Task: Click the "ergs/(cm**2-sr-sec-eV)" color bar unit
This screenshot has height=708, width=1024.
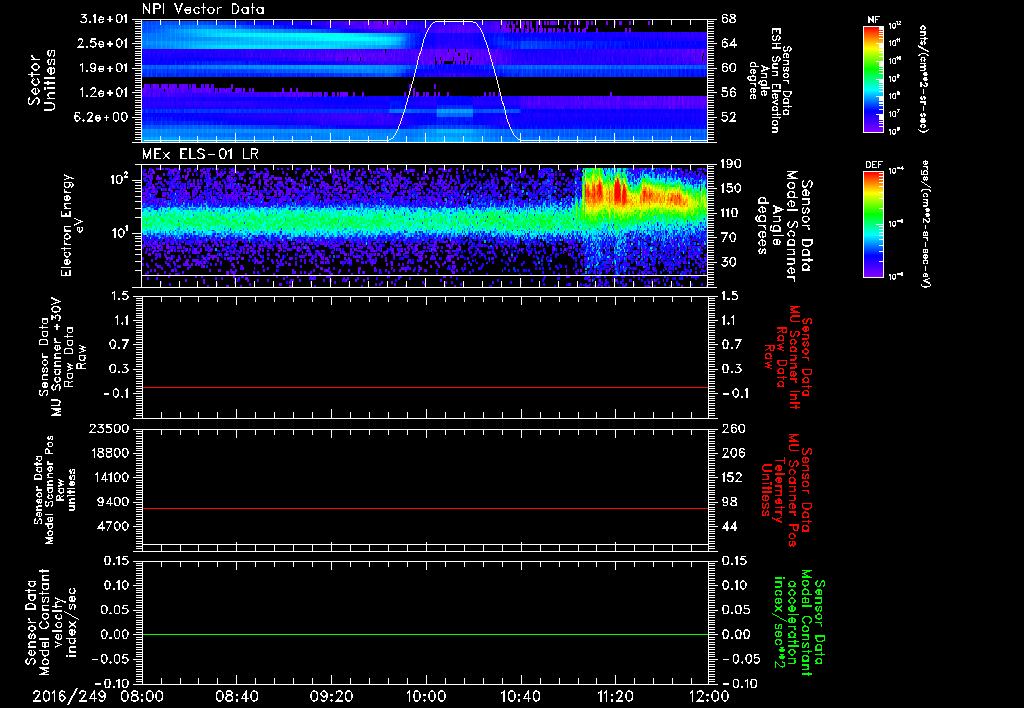Action: click(924, 223)
